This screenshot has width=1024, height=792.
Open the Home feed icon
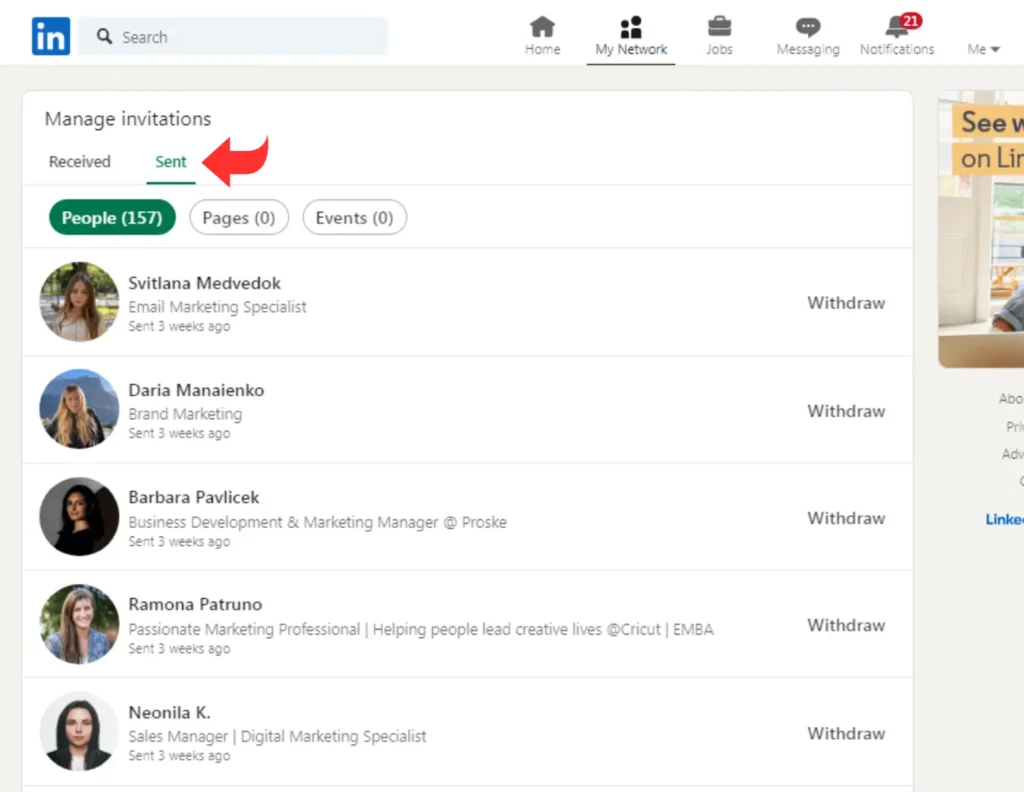542,28
